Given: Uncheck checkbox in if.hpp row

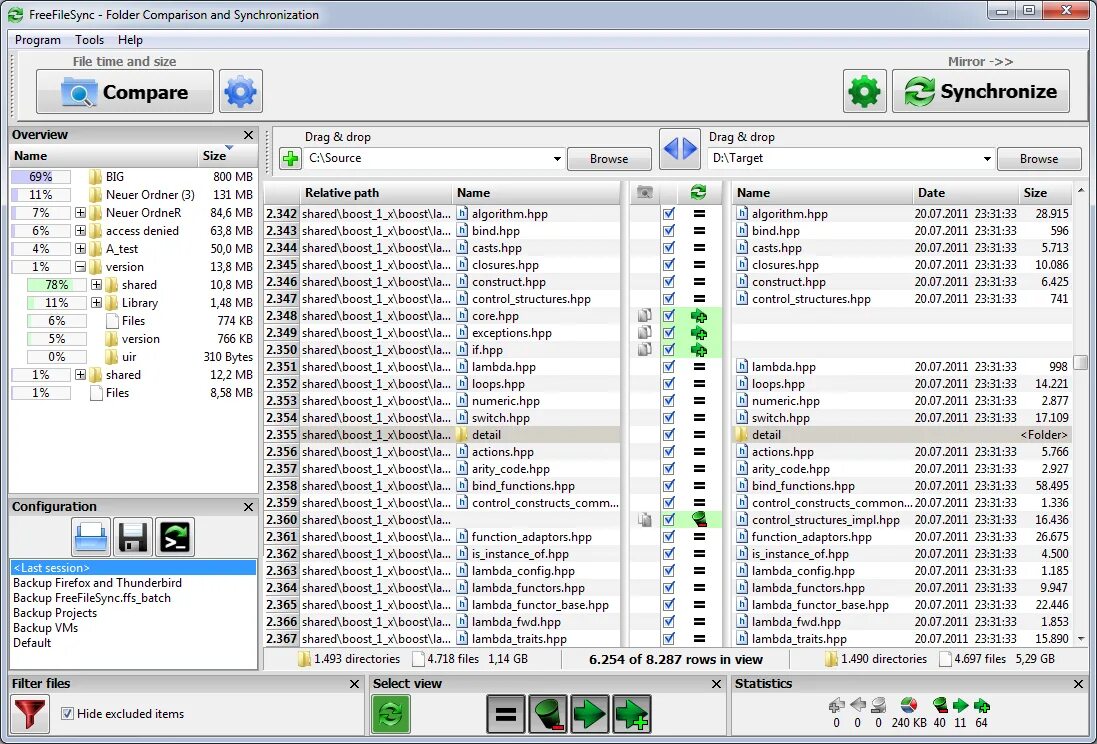Looking at the screenshot, I should [669, 350].
